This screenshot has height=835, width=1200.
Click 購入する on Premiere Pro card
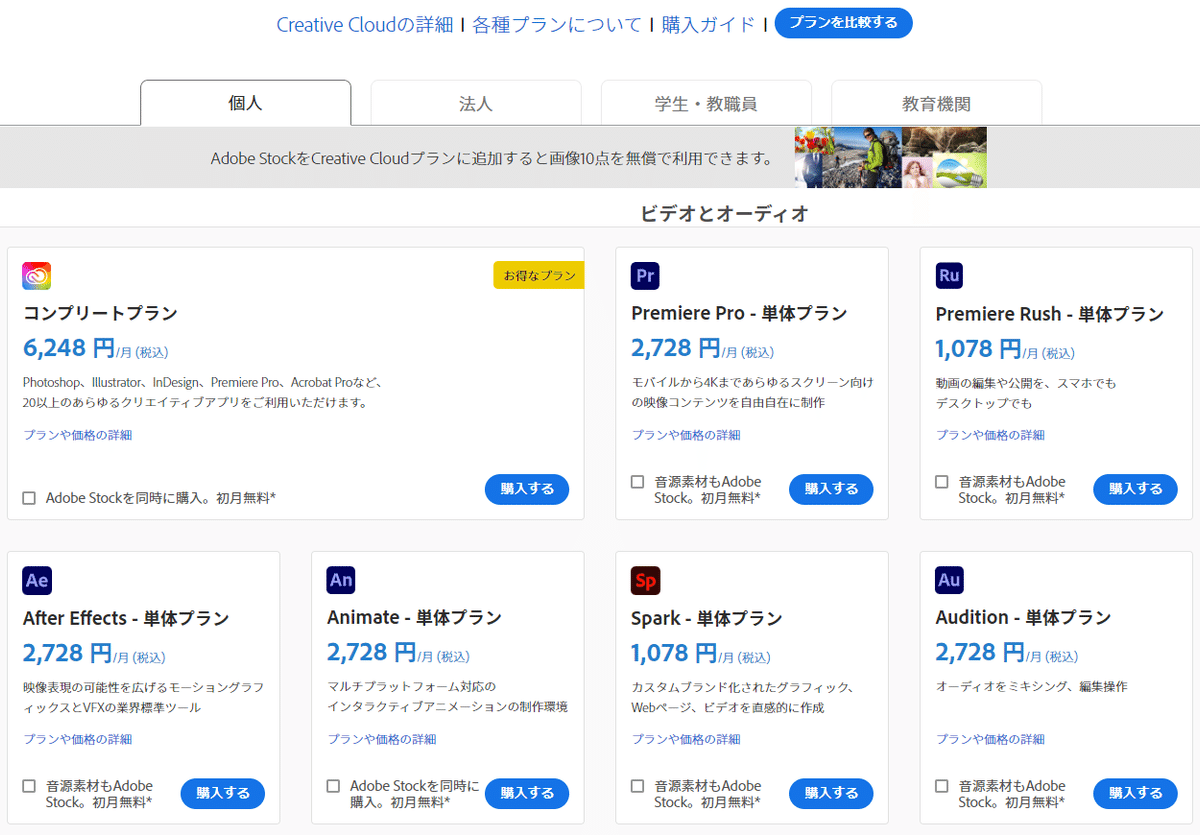[x=831, y=489]
